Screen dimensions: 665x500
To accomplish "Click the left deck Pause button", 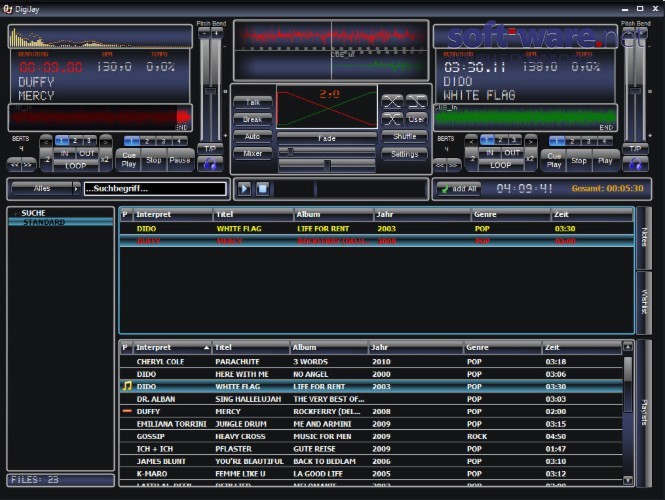I will coord(180,160).
